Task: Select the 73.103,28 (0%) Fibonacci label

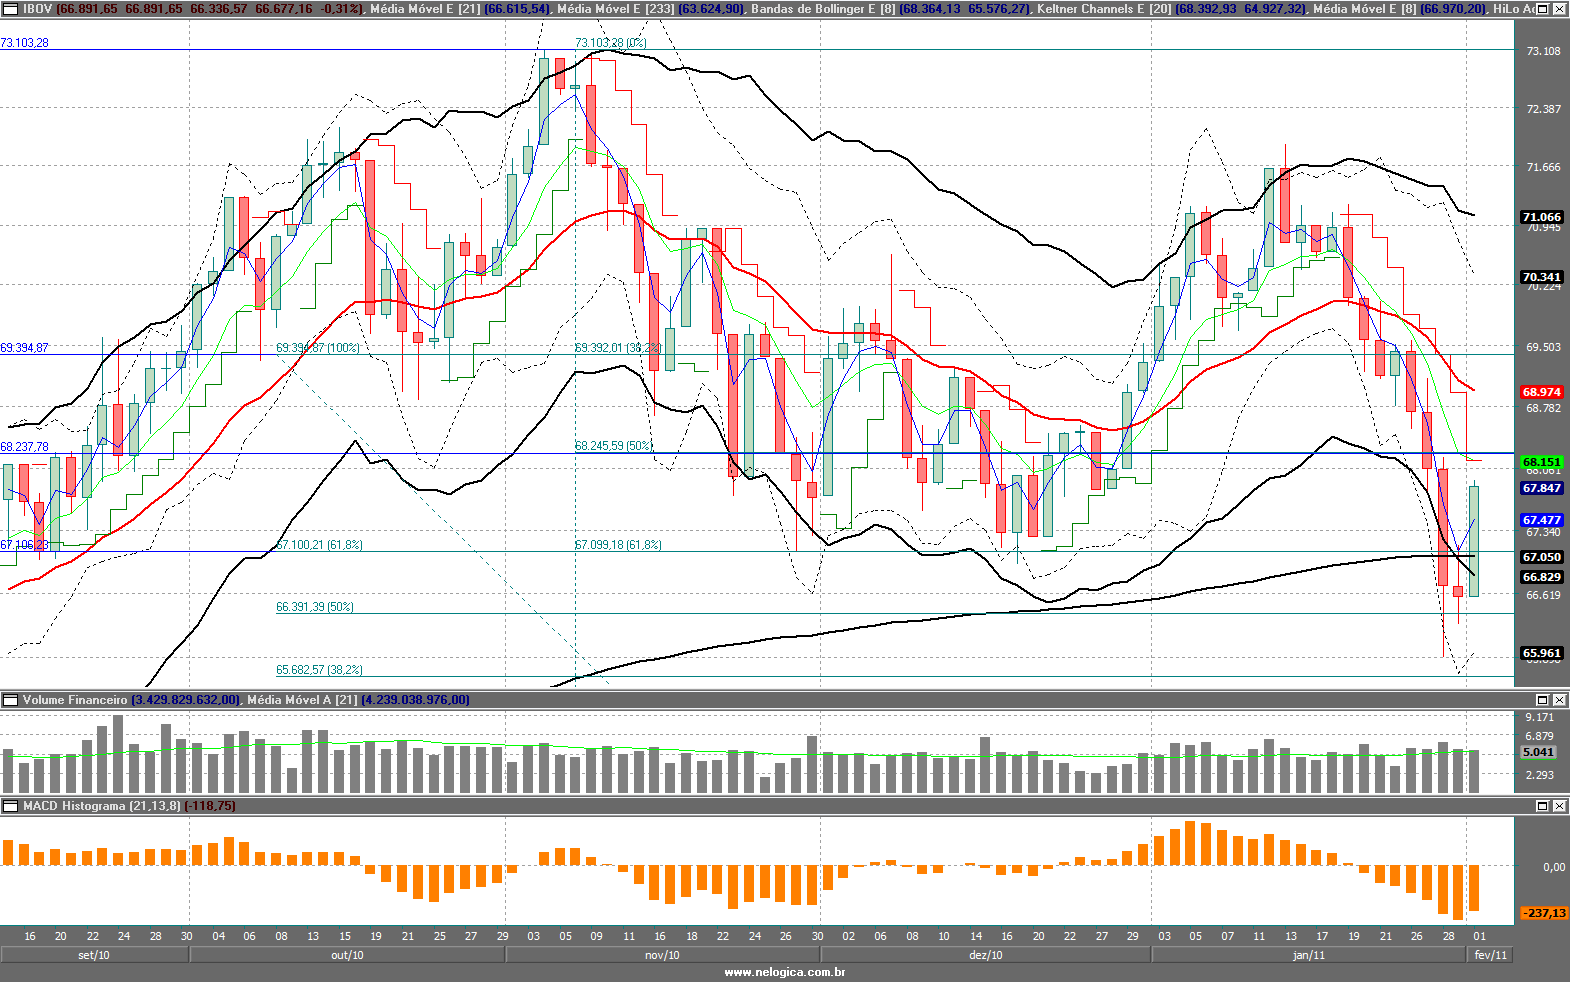Action: [611, 43]
